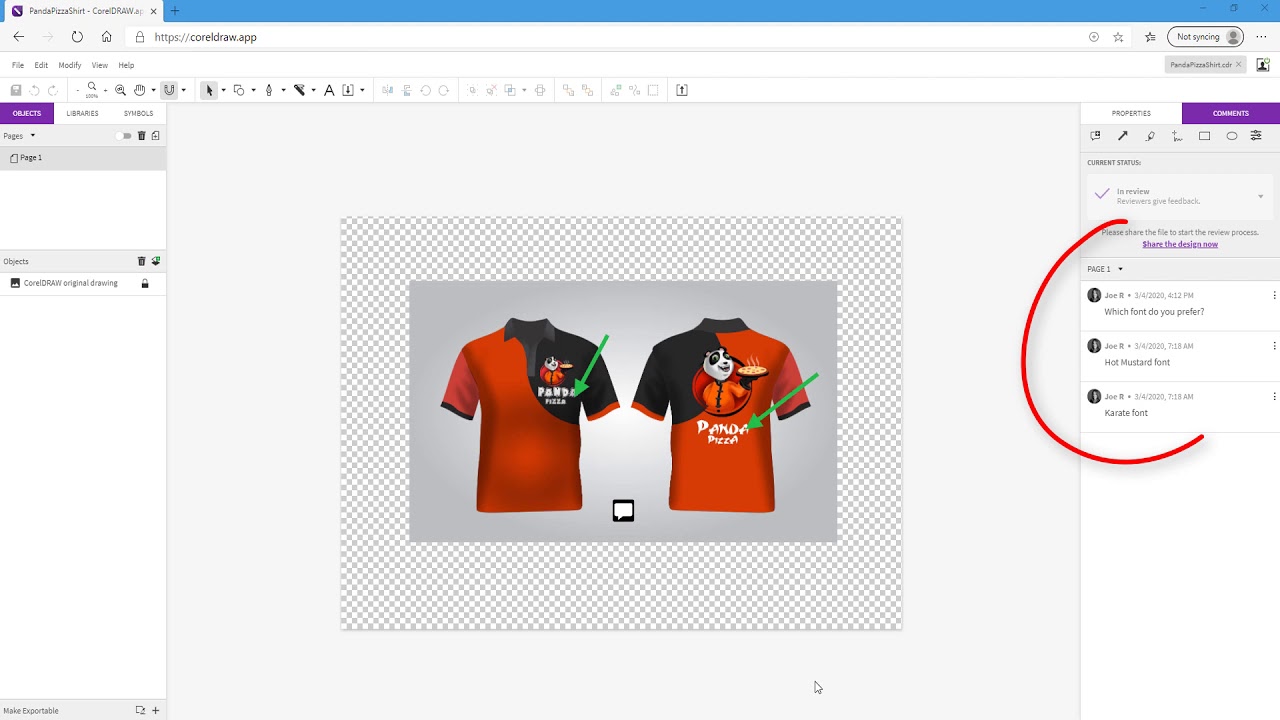This screenshot has height=720, width=1280.
Task: Select the freehand annotation tool
Action: coord(1177,136)
